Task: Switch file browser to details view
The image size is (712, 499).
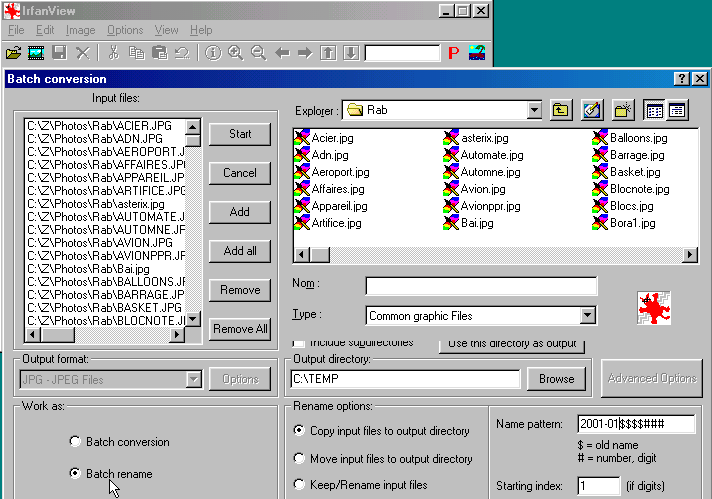Action: [677, 110]
